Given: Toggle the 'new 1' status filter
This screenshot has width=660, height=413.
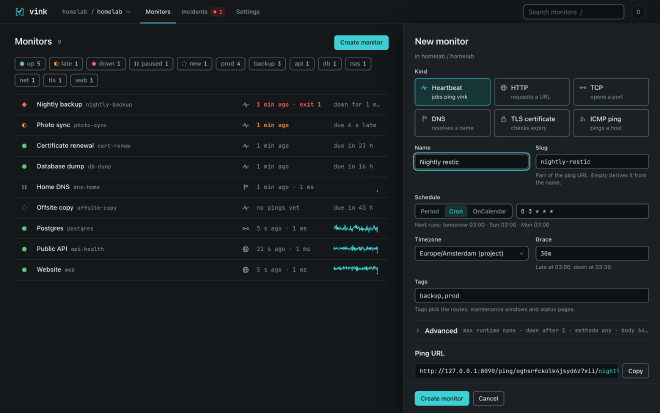Looking at the screenshot, I should click(194, 64).
